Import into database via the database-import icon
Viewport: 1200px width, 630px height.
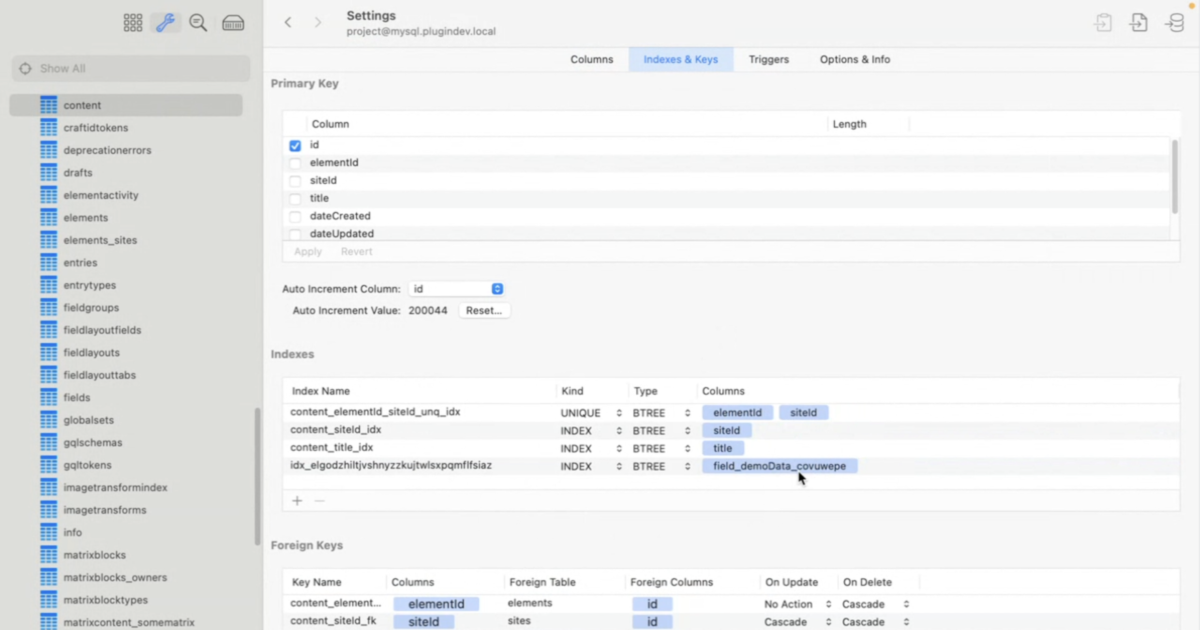(1174, 21)
